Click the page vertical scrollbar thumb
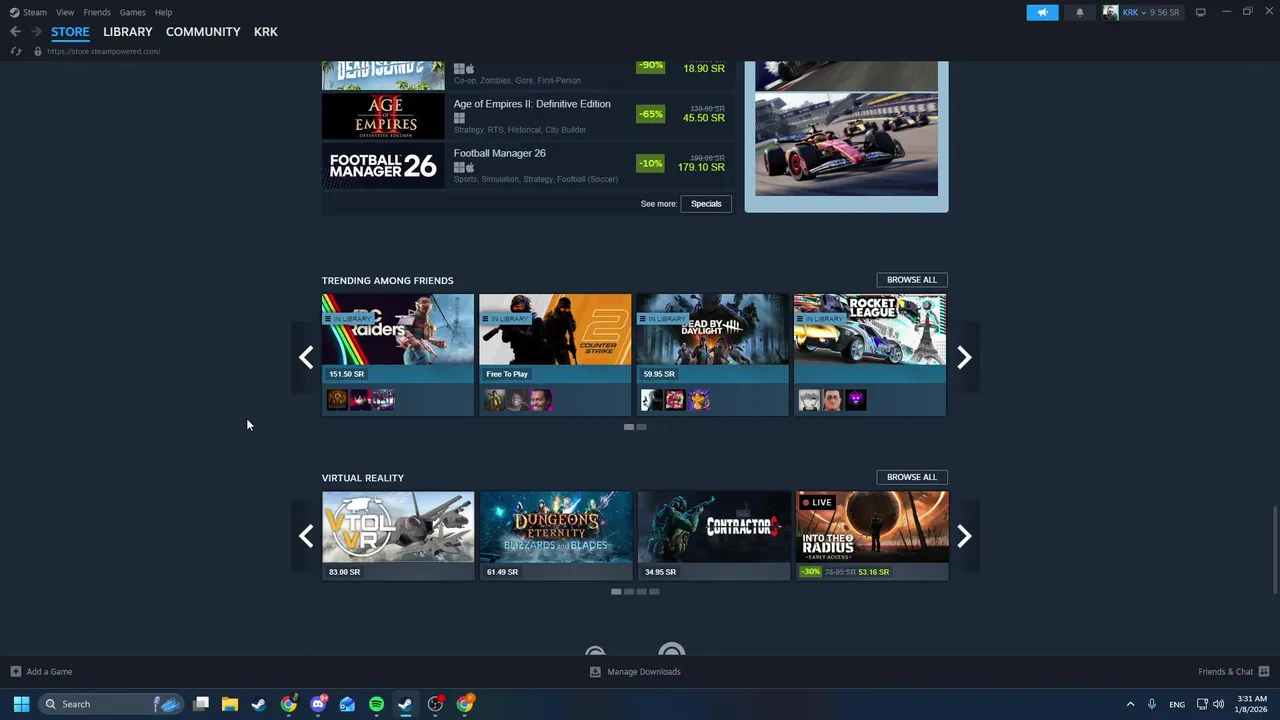The height and width of the screenshot is (720, 1280). point(1274,550)
